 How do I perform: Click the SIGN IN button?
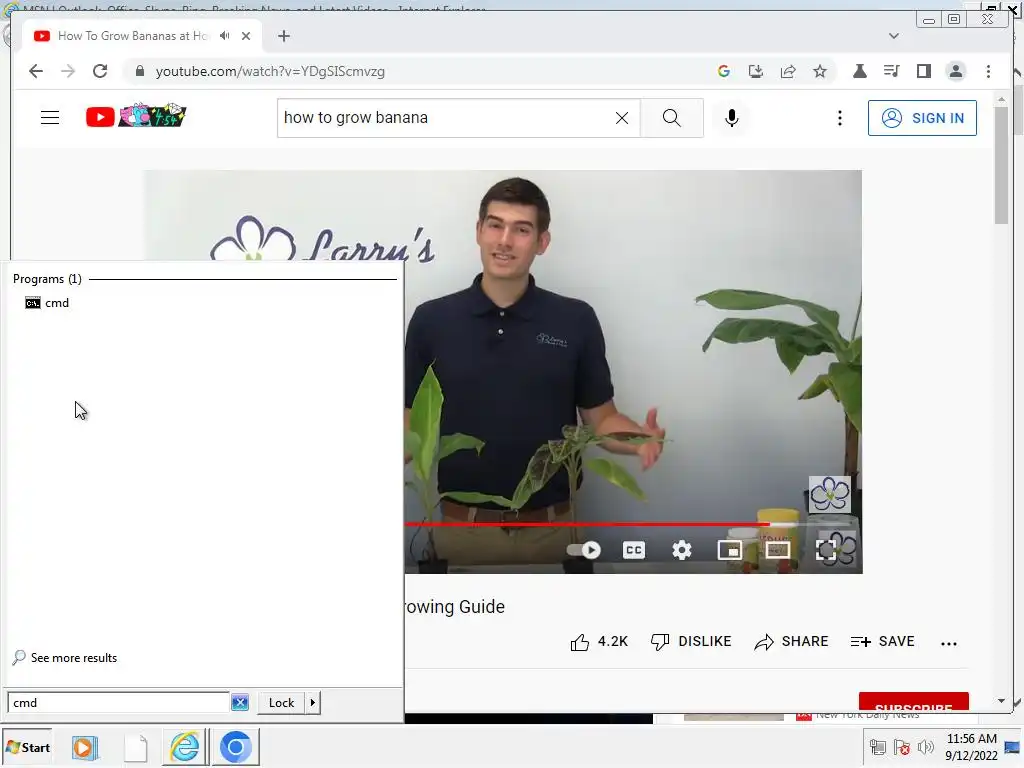click(922, 118)
